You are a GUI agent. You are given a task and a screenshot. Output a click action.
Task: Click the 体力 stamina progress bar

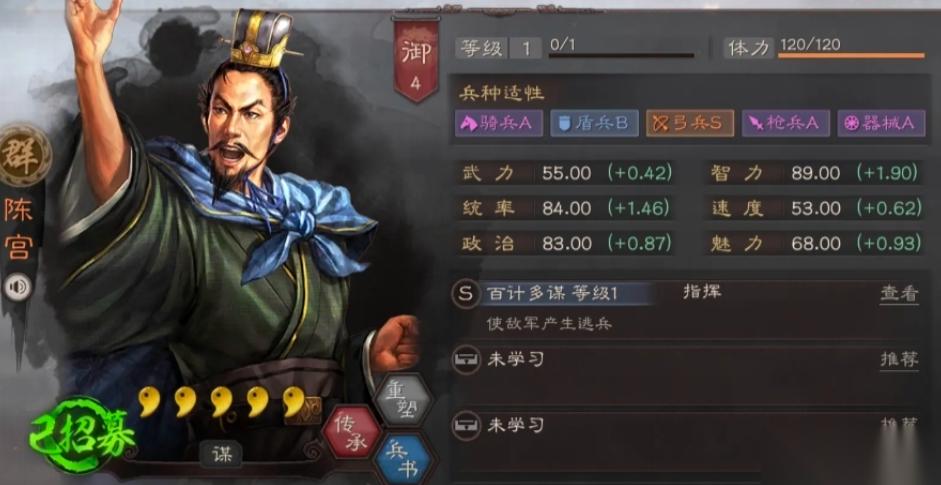851,56
